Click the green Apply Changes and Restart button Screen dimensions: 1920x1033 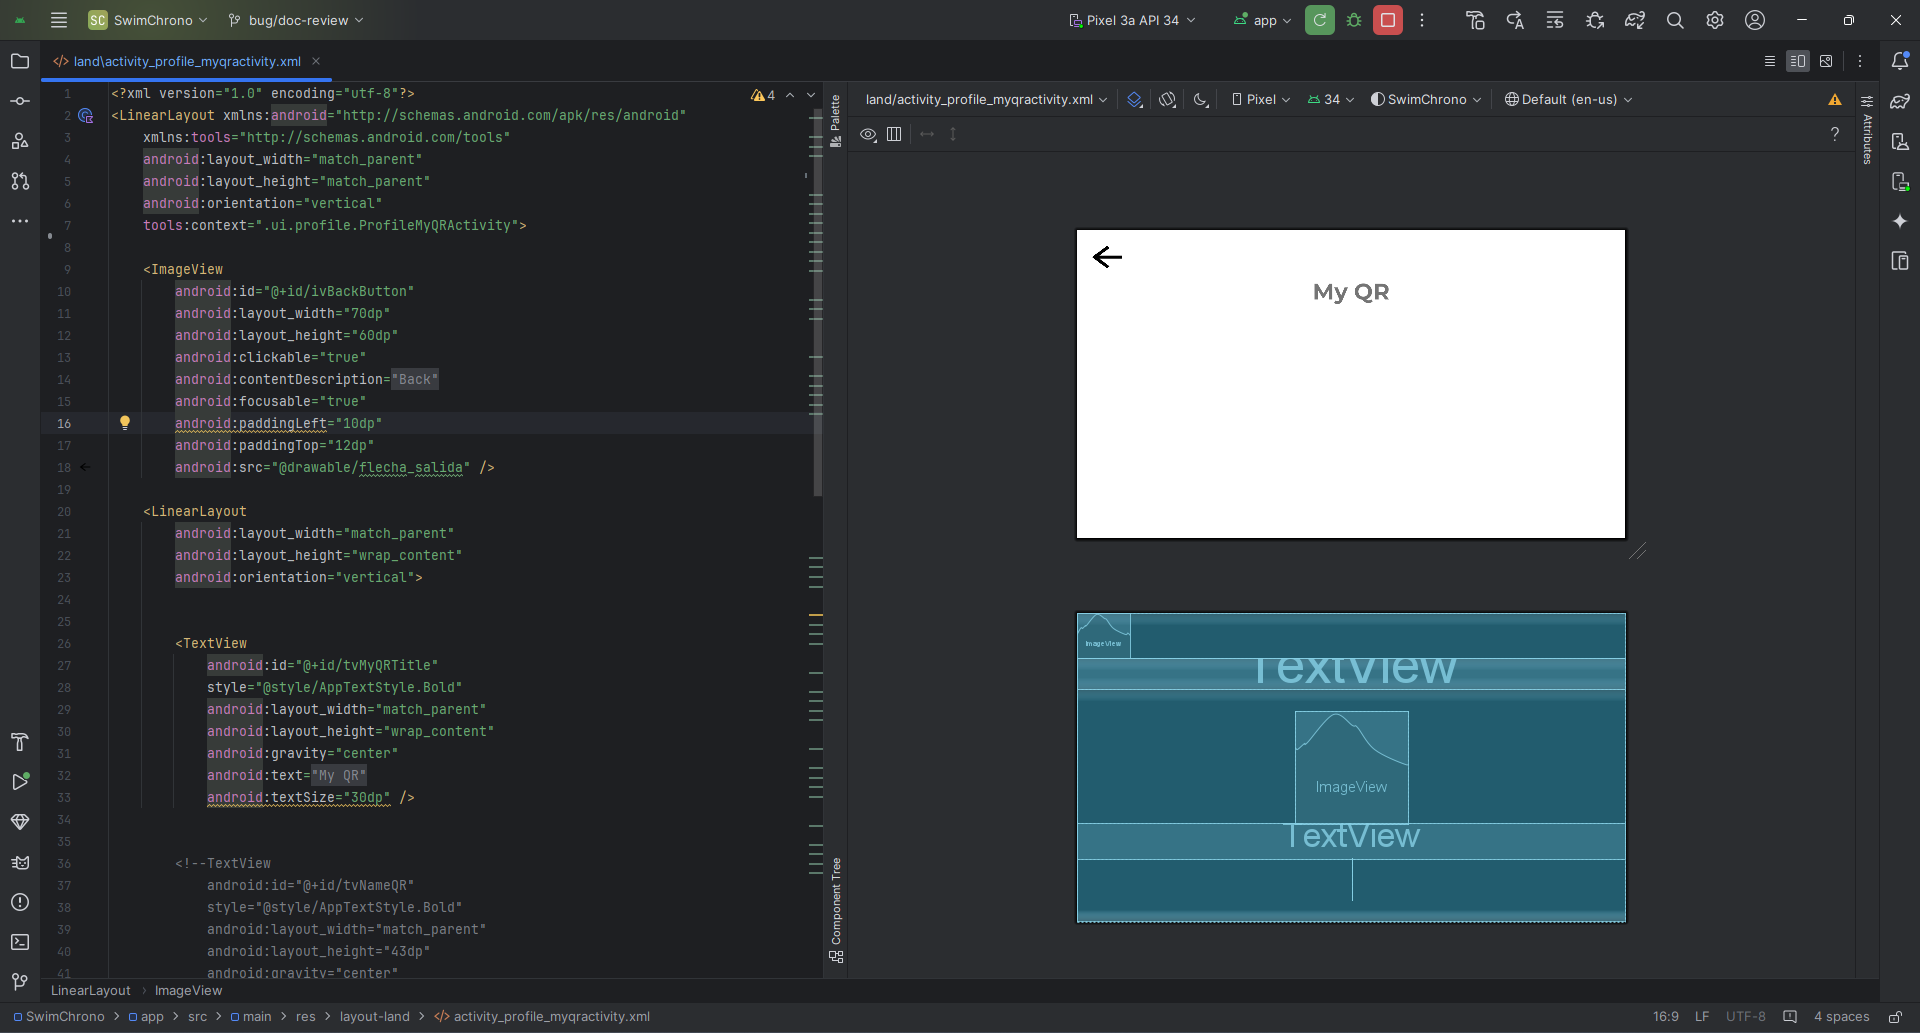[1320, 20]
